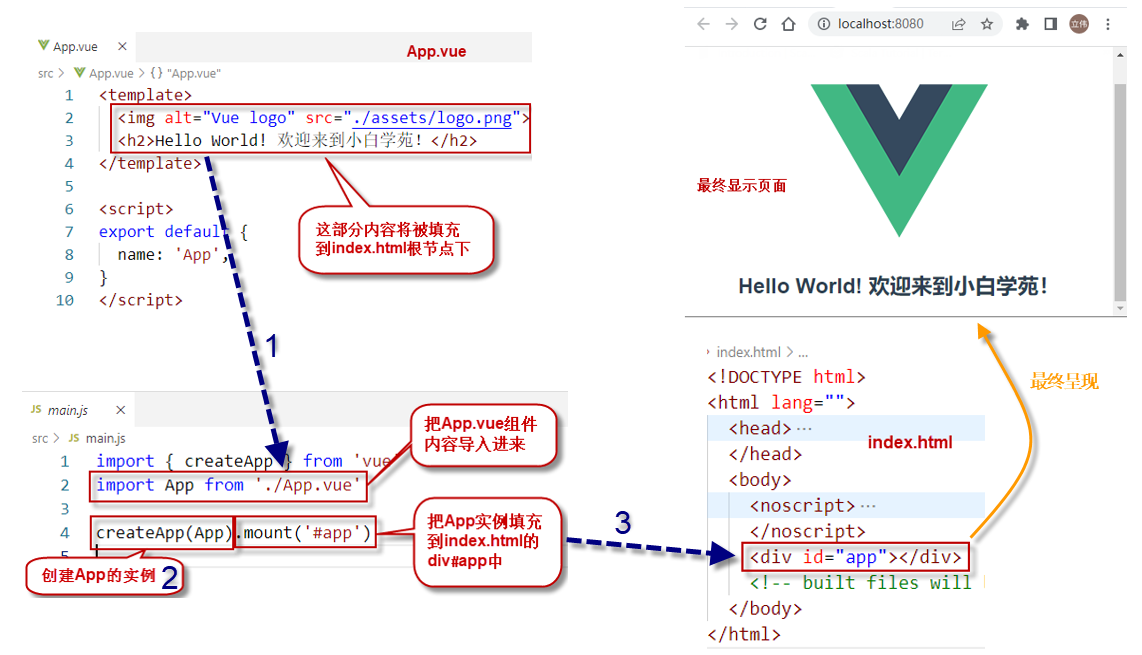Click the browser back arrow
1142x655 pixels.
[703, 24]
